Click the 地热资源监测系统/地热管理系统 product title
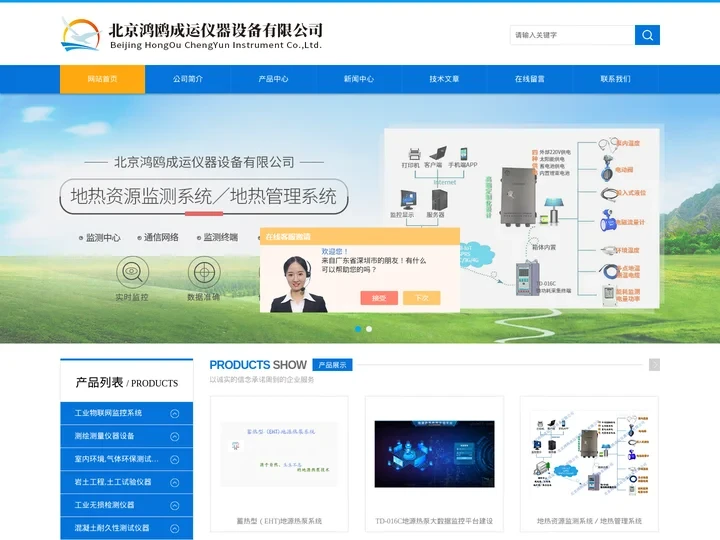720x540 pixels. click(x=589, y=521)
